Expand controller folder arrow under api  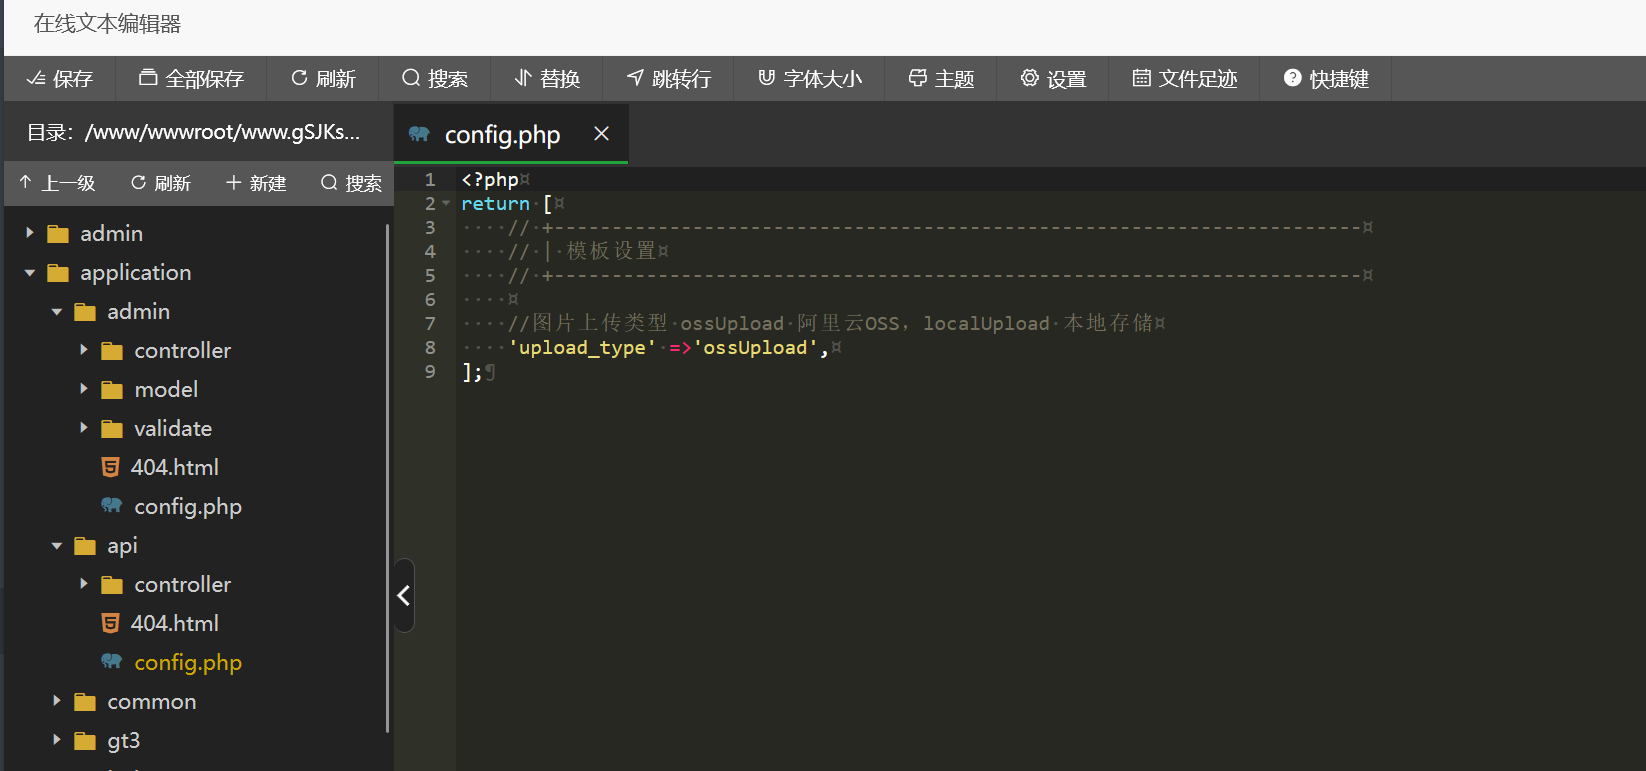(83, 584)
